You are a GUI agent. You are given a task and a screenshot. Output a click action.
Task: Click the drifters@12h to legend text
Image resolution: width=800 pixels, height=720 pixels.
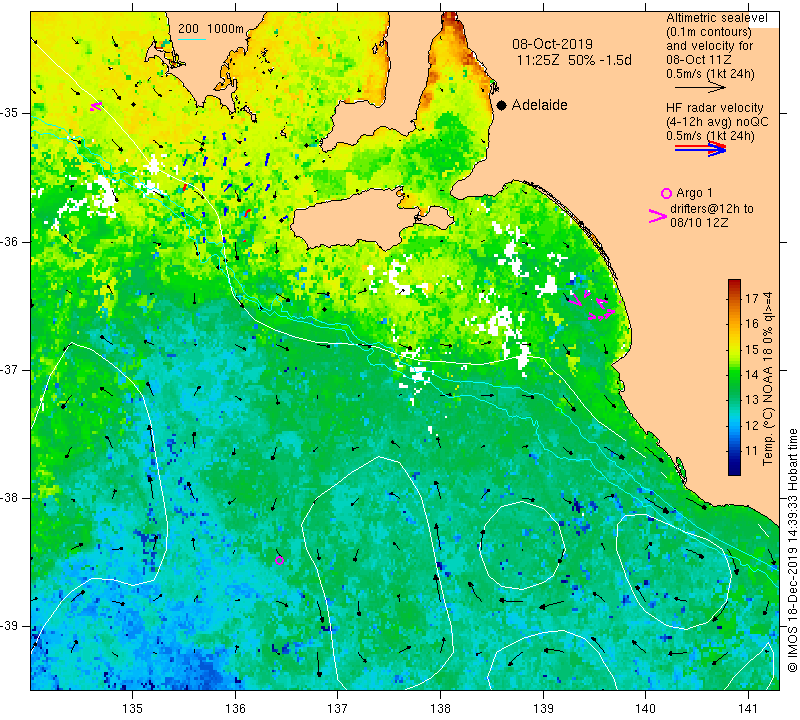click(712, 209)
